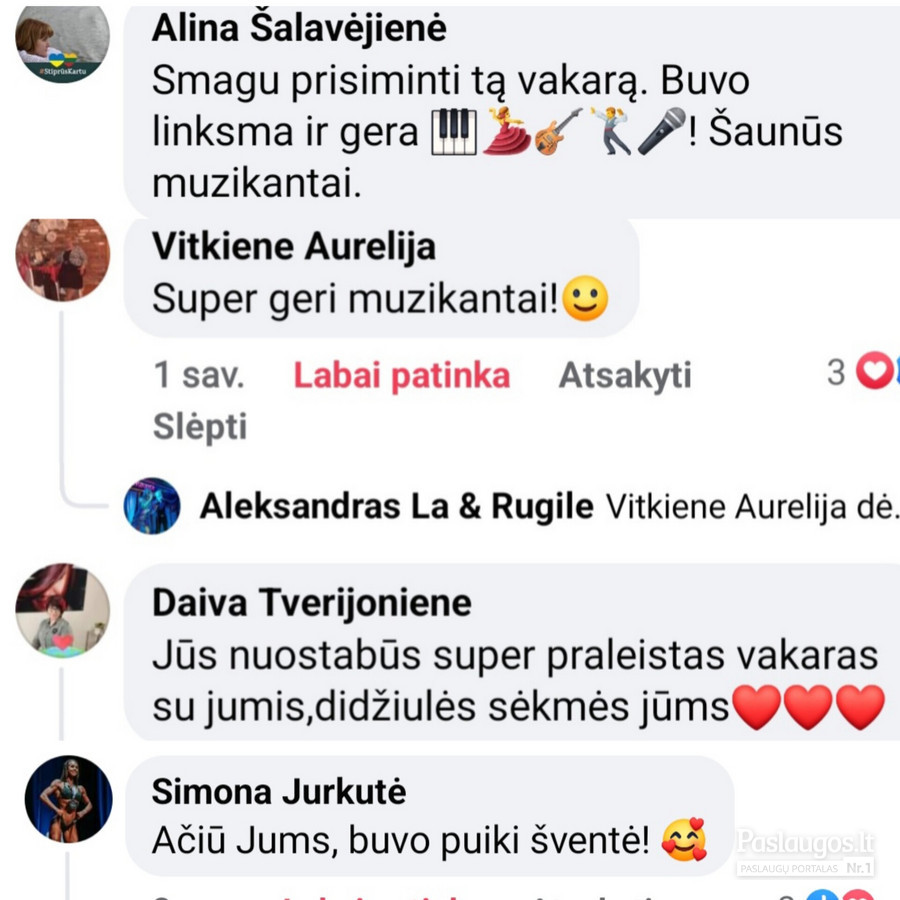This screenshot has width=900, height=900.
Task: Open the Daiva Tverijoniene name link
Action: (x=312, y=603)
